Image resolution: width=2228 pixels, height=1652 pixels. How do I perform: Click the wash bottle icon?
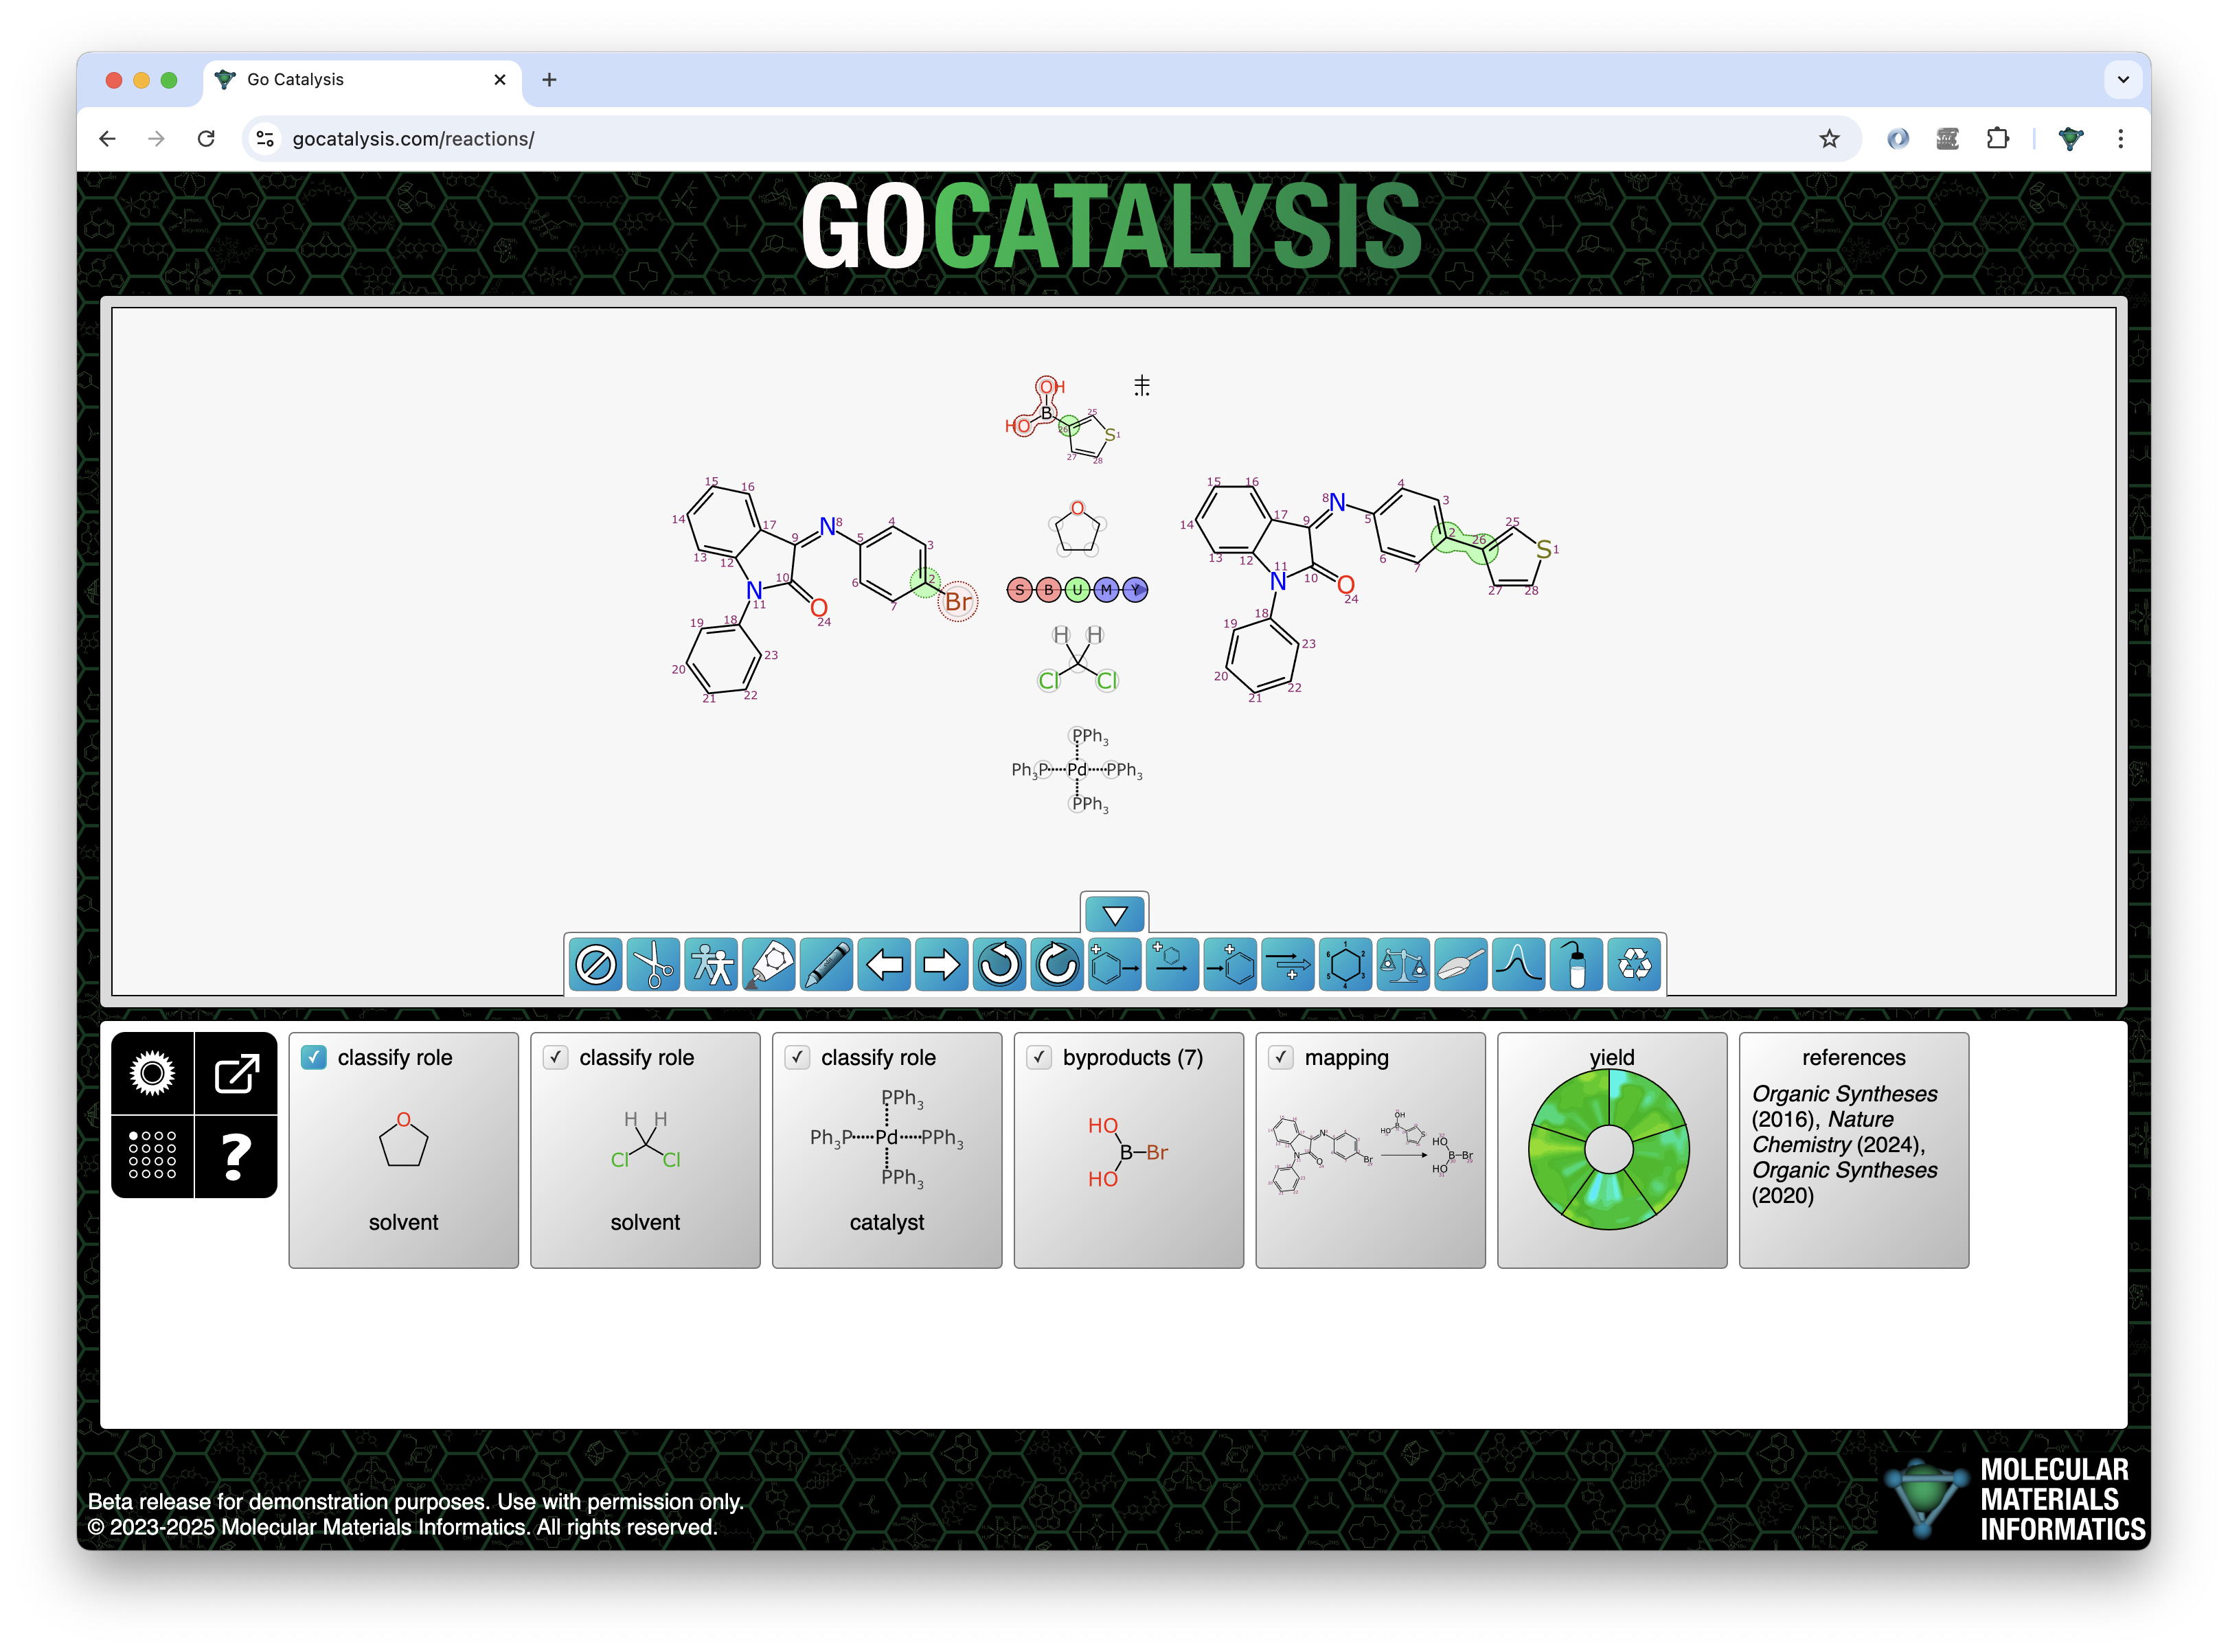pyautogui.click(x=1576, y=965)
